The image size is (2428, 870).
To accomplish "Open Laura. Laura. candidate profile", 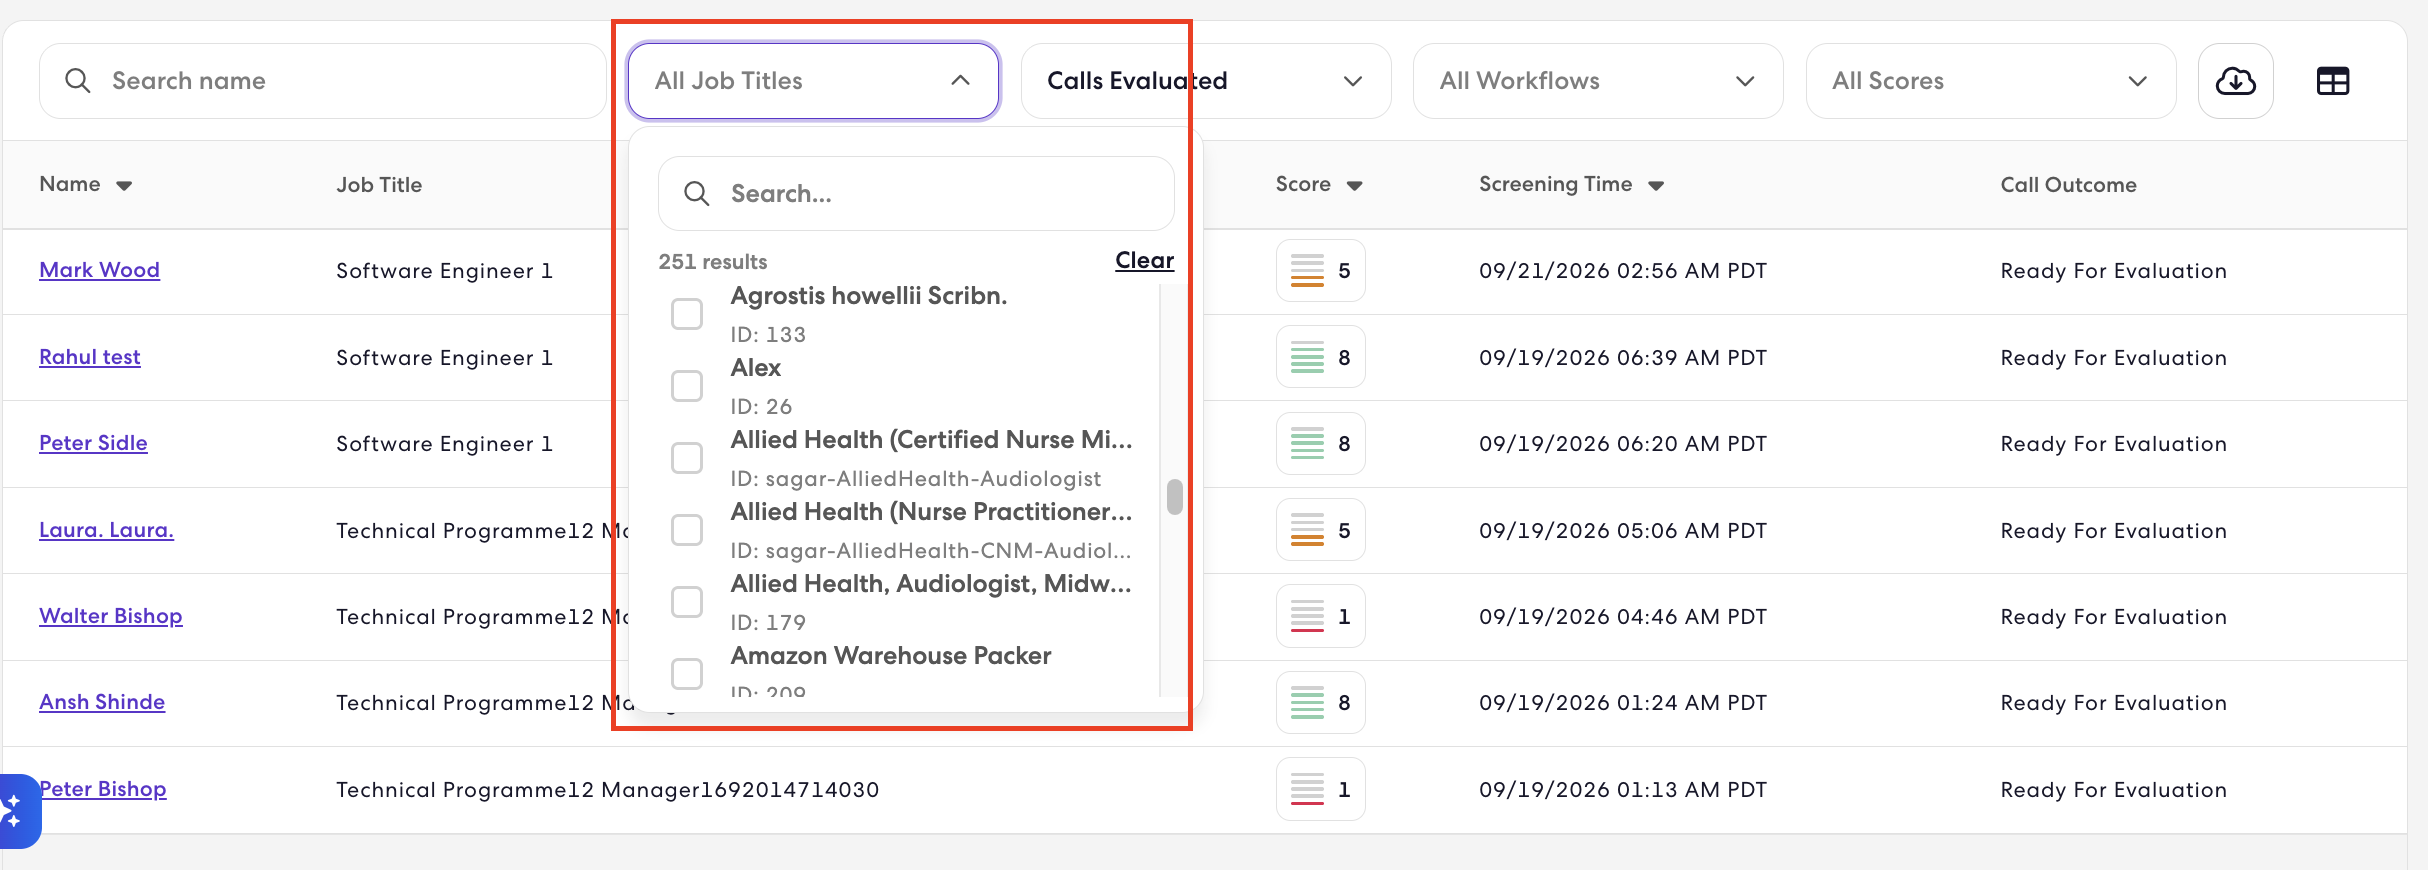I will click(106, 530).
